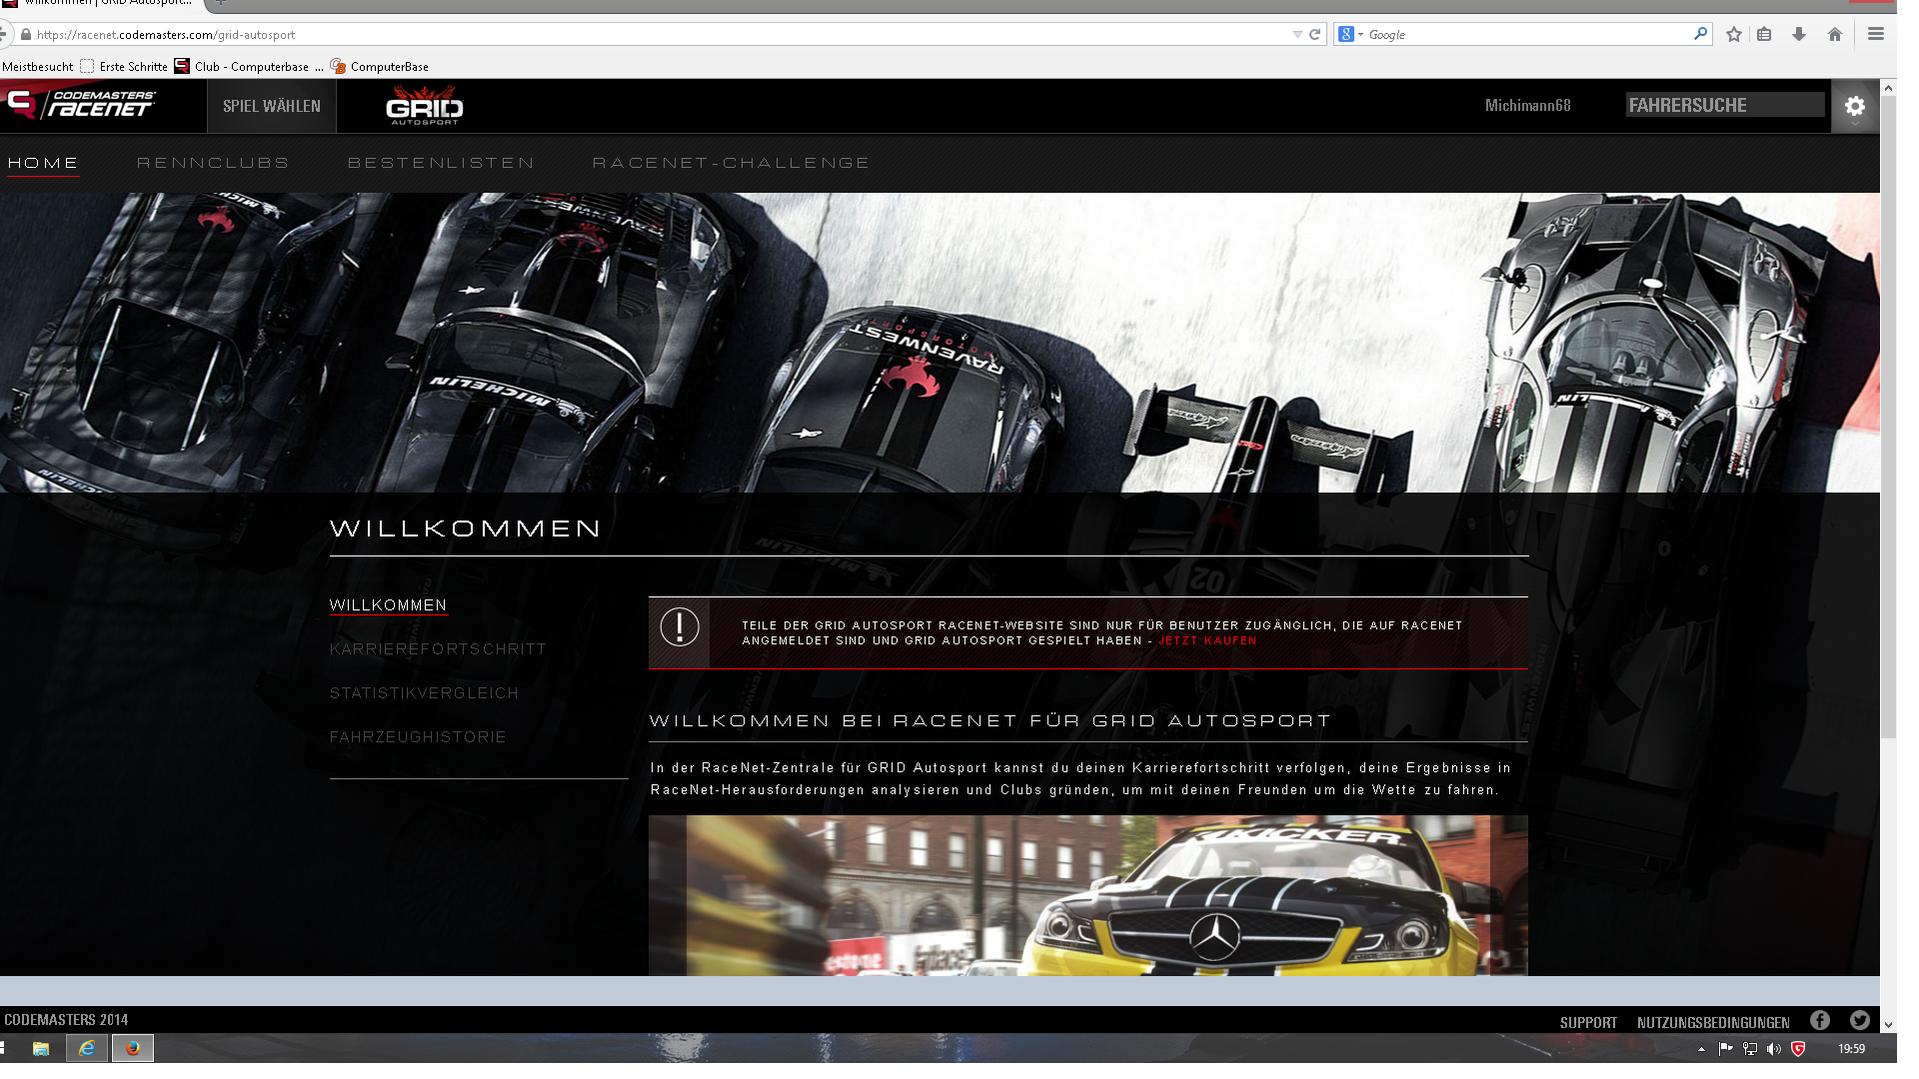Open the RENNCLUBS navigation tab

[x=213, y=162]
